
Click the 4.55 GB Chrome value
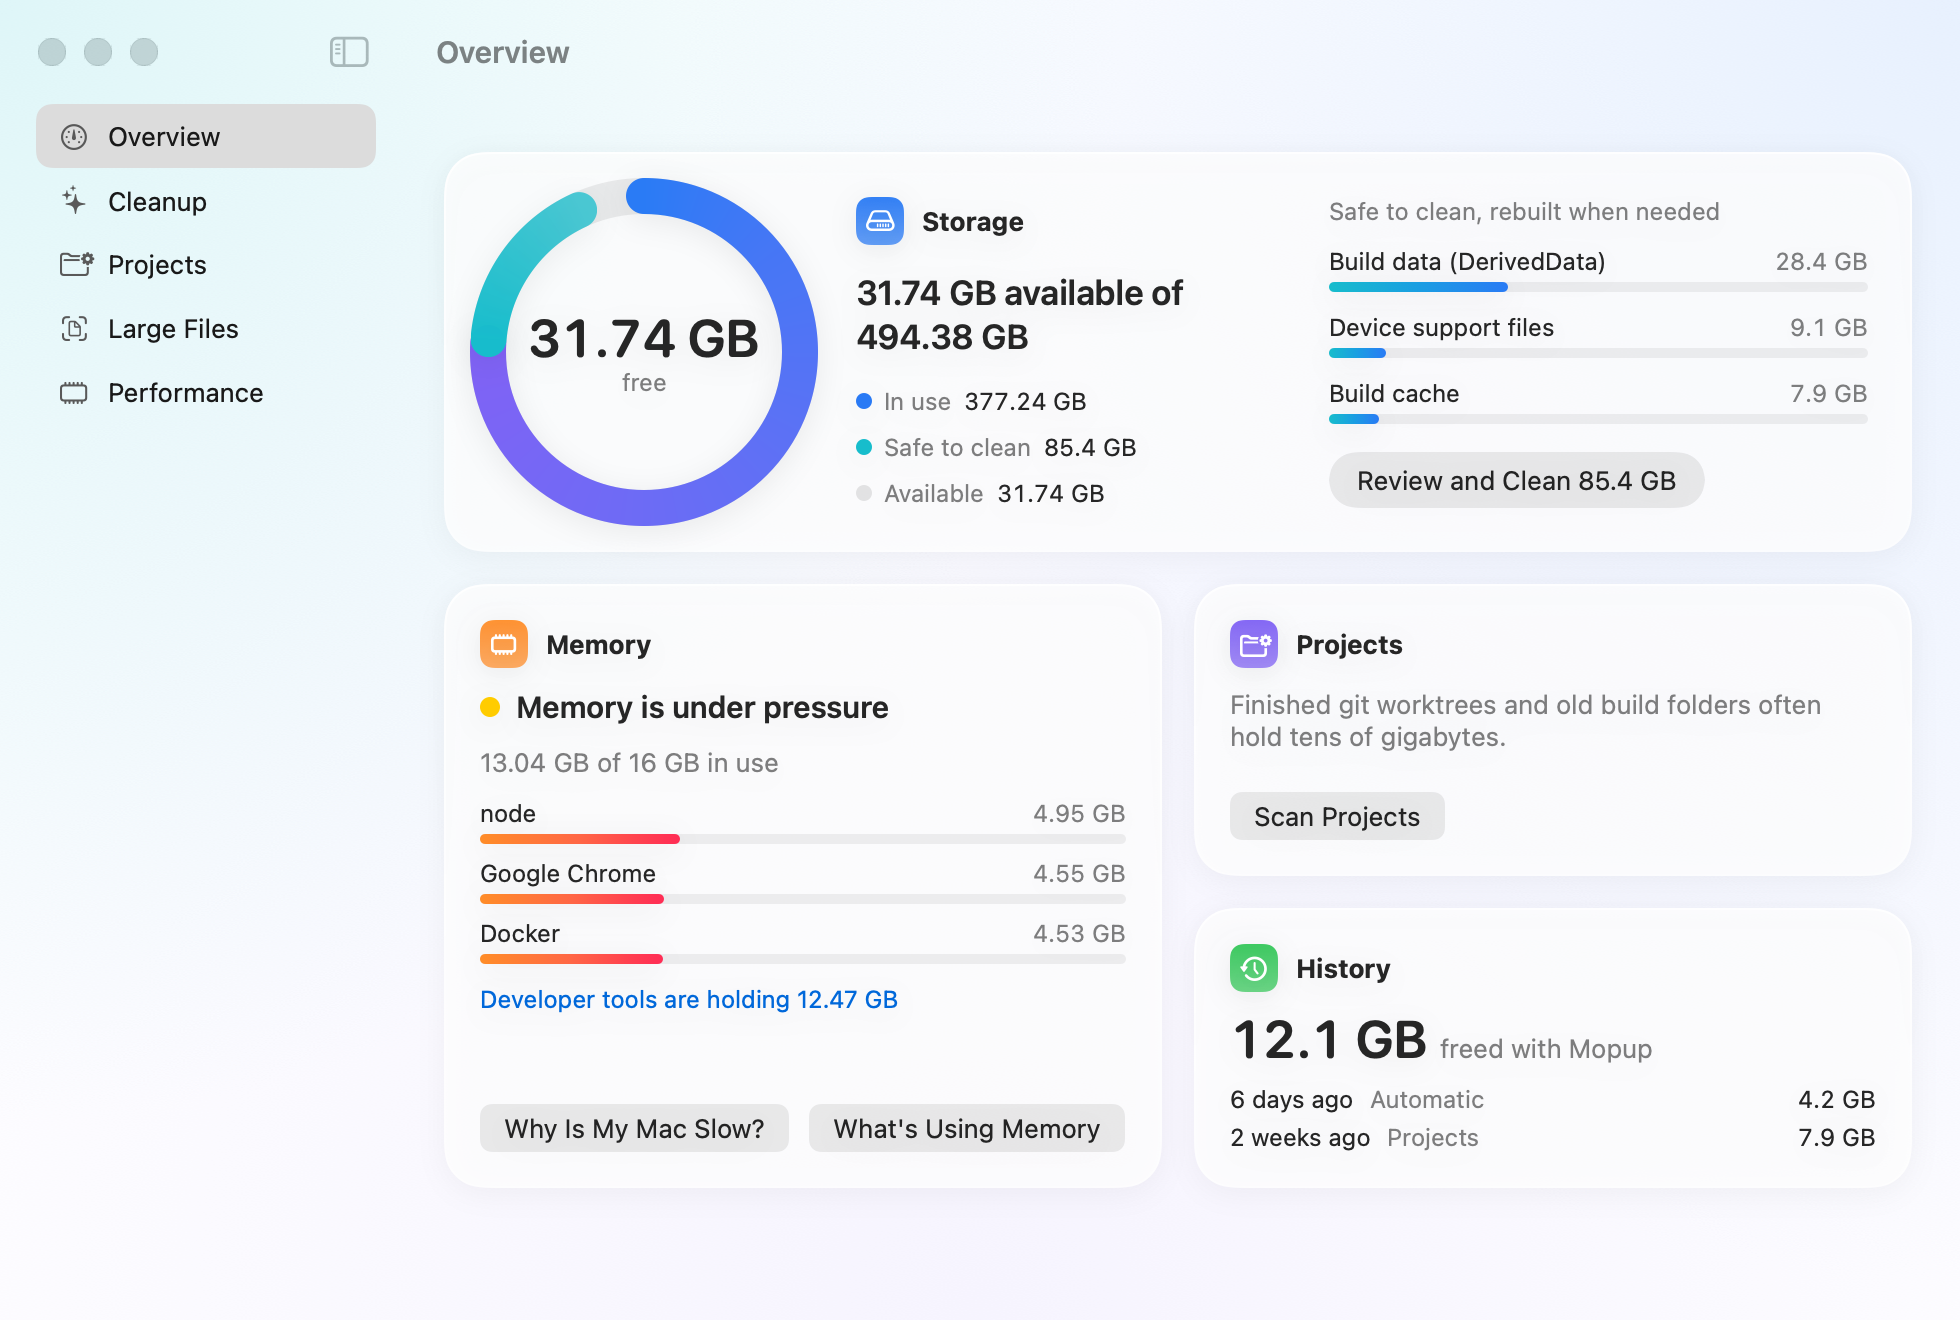point(1079,873)
